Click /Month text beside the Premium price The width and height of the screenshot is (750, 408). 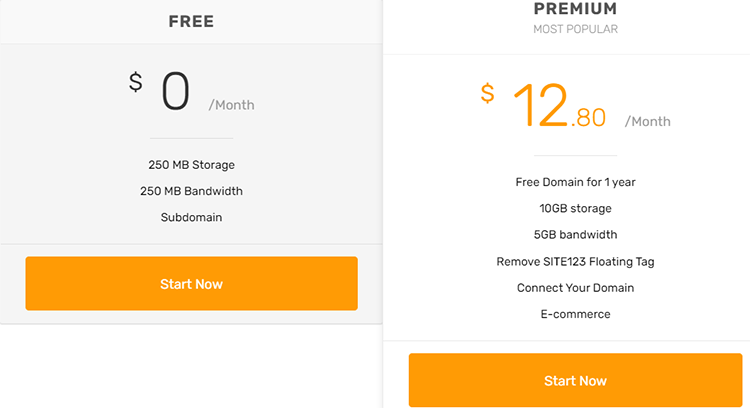pos(648,122)
